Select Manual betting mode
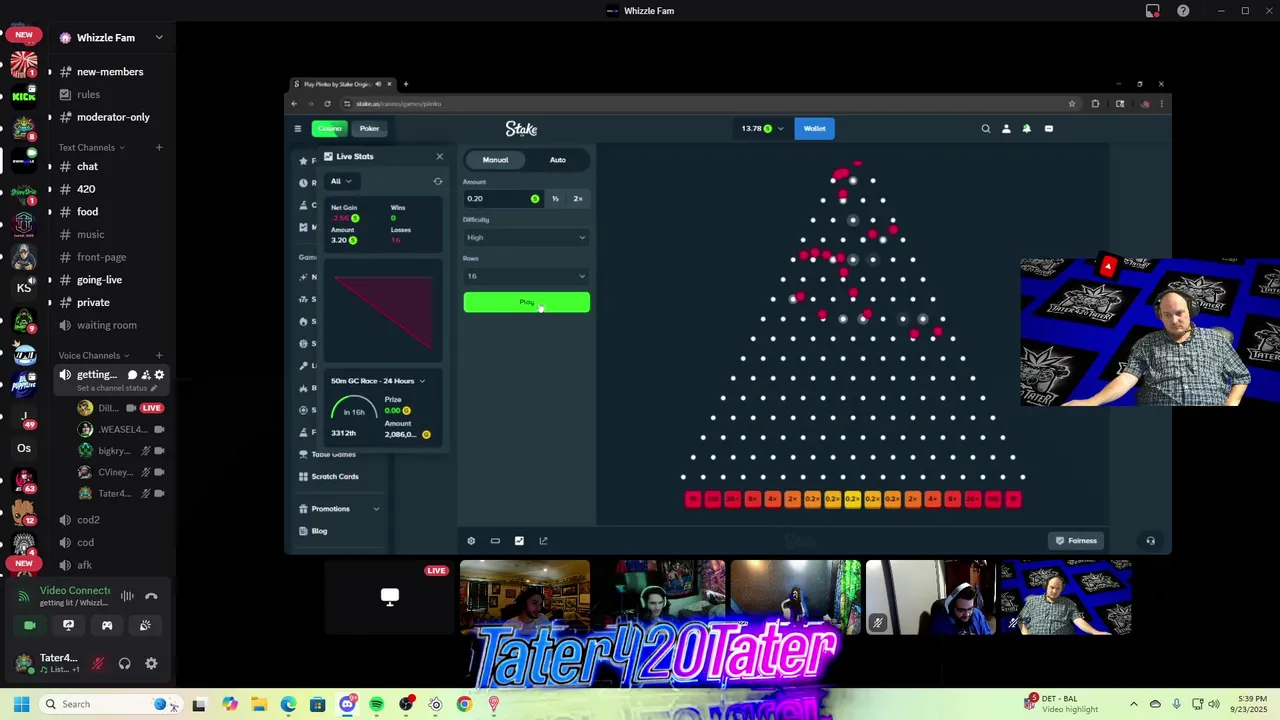Screen dimensions: 1280x720 click(495, 160)
